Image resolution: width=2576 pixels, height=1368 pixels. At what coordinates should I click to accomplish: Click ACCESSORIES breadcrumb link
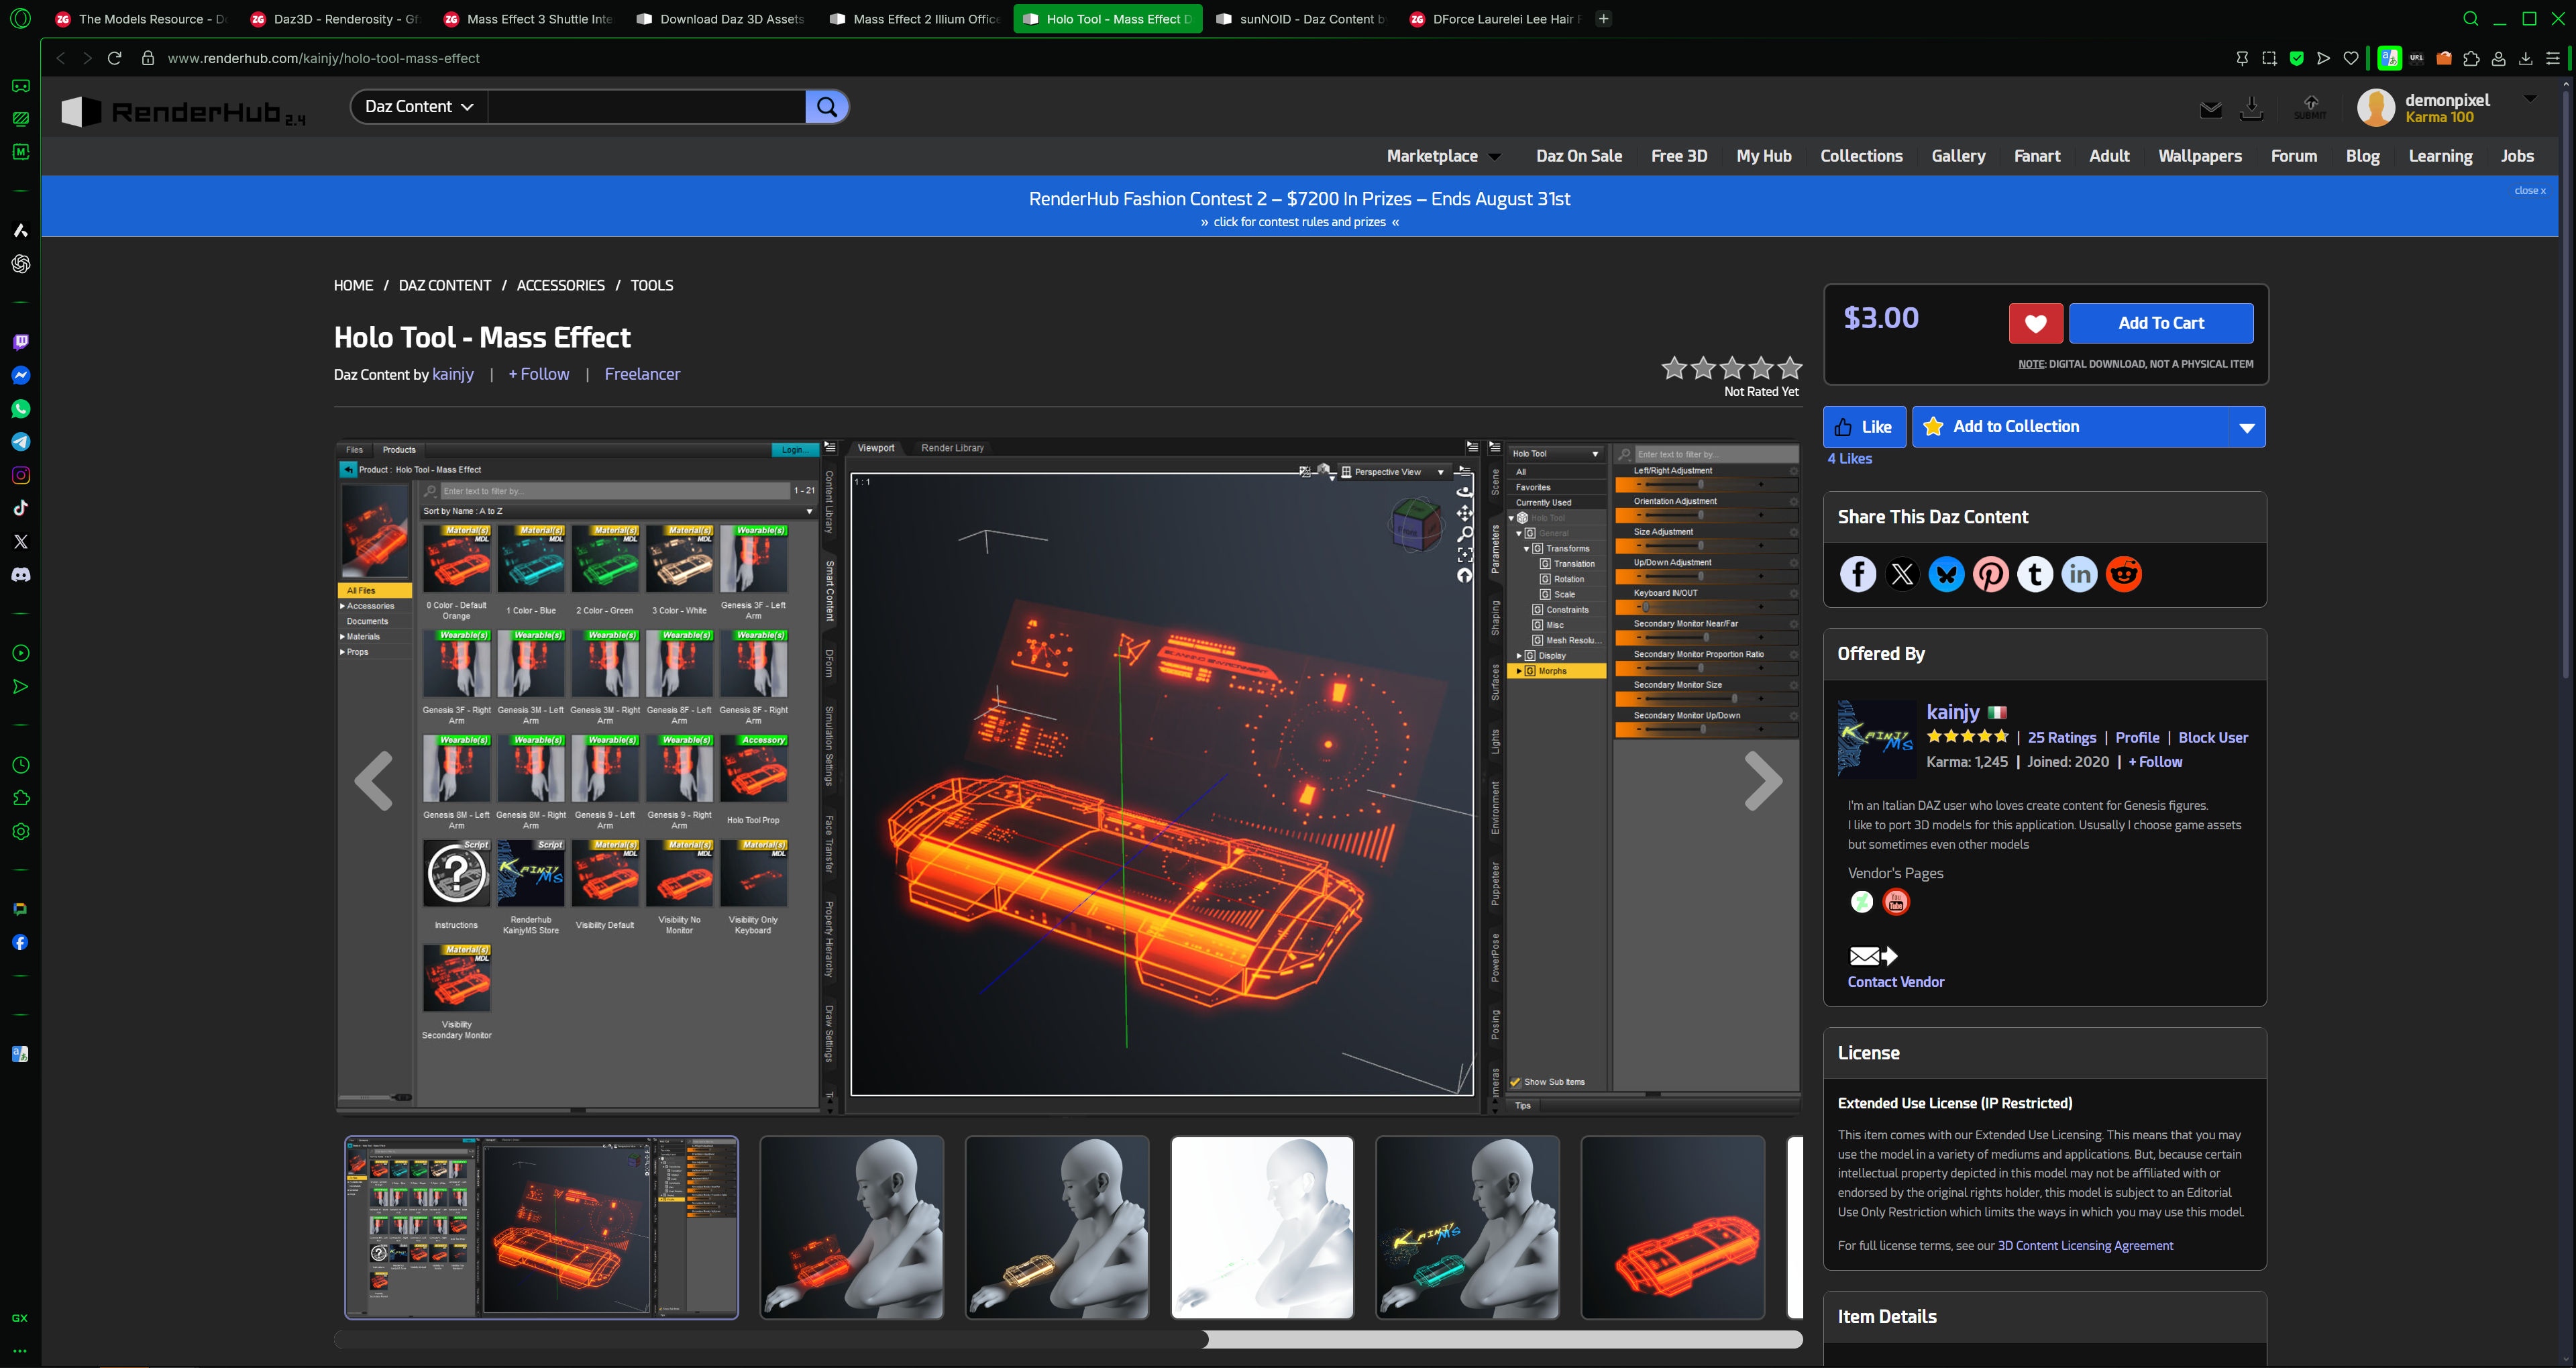pyautogui.click(x=560, y=285)
